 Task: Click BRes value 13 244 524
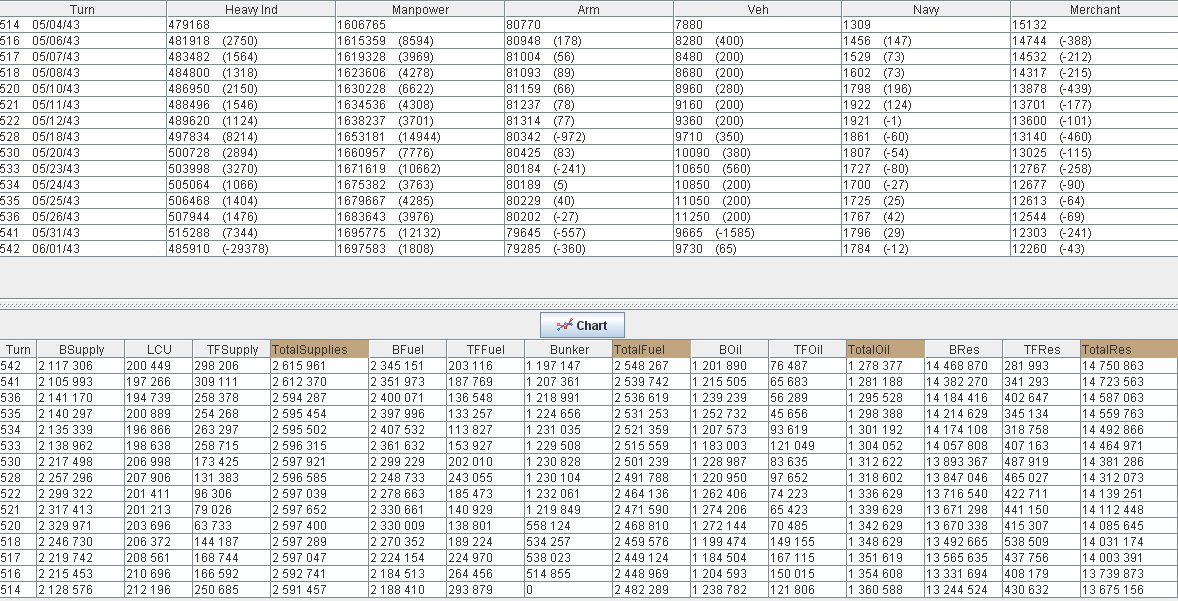click(x=963, y=590)
